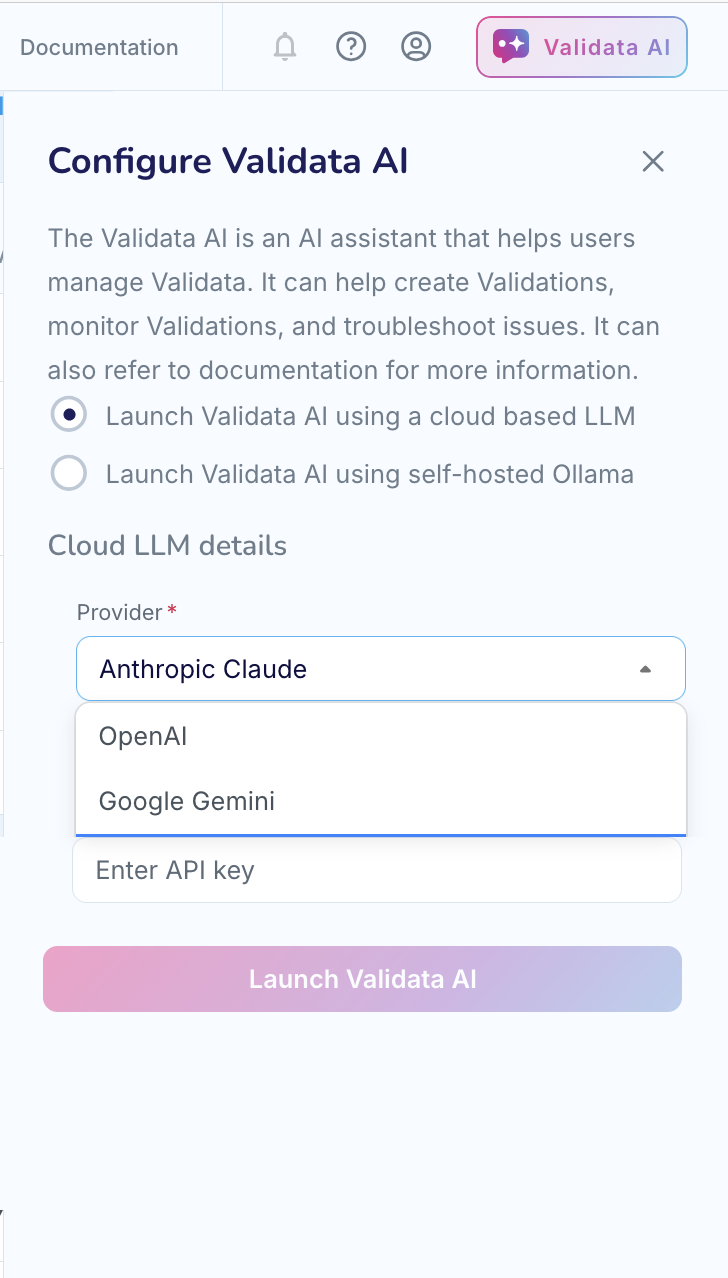Click the user account icon
Image resolution: width=728 pixels, height=1278 pixels.
click(x=416, y=46)
